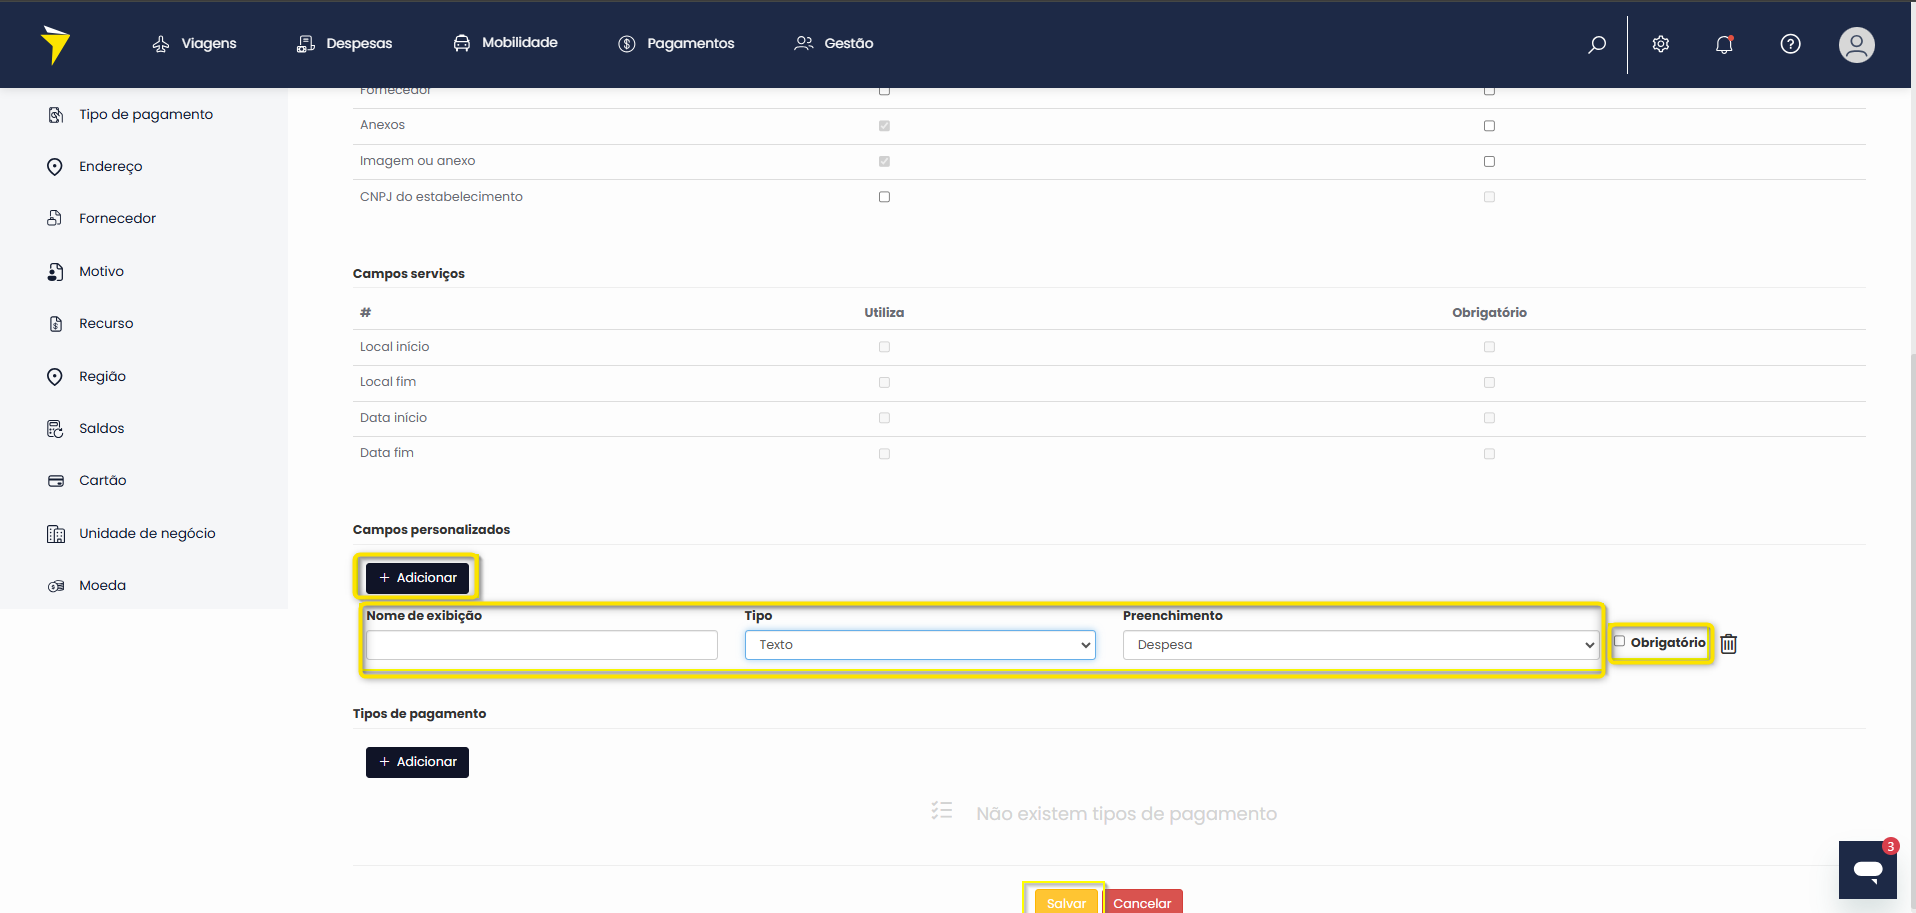This screenshot has height=913, width=1916.
Task: Toggle Utiliza checkbox for Local fim
Action: click(x=884, y=382)
